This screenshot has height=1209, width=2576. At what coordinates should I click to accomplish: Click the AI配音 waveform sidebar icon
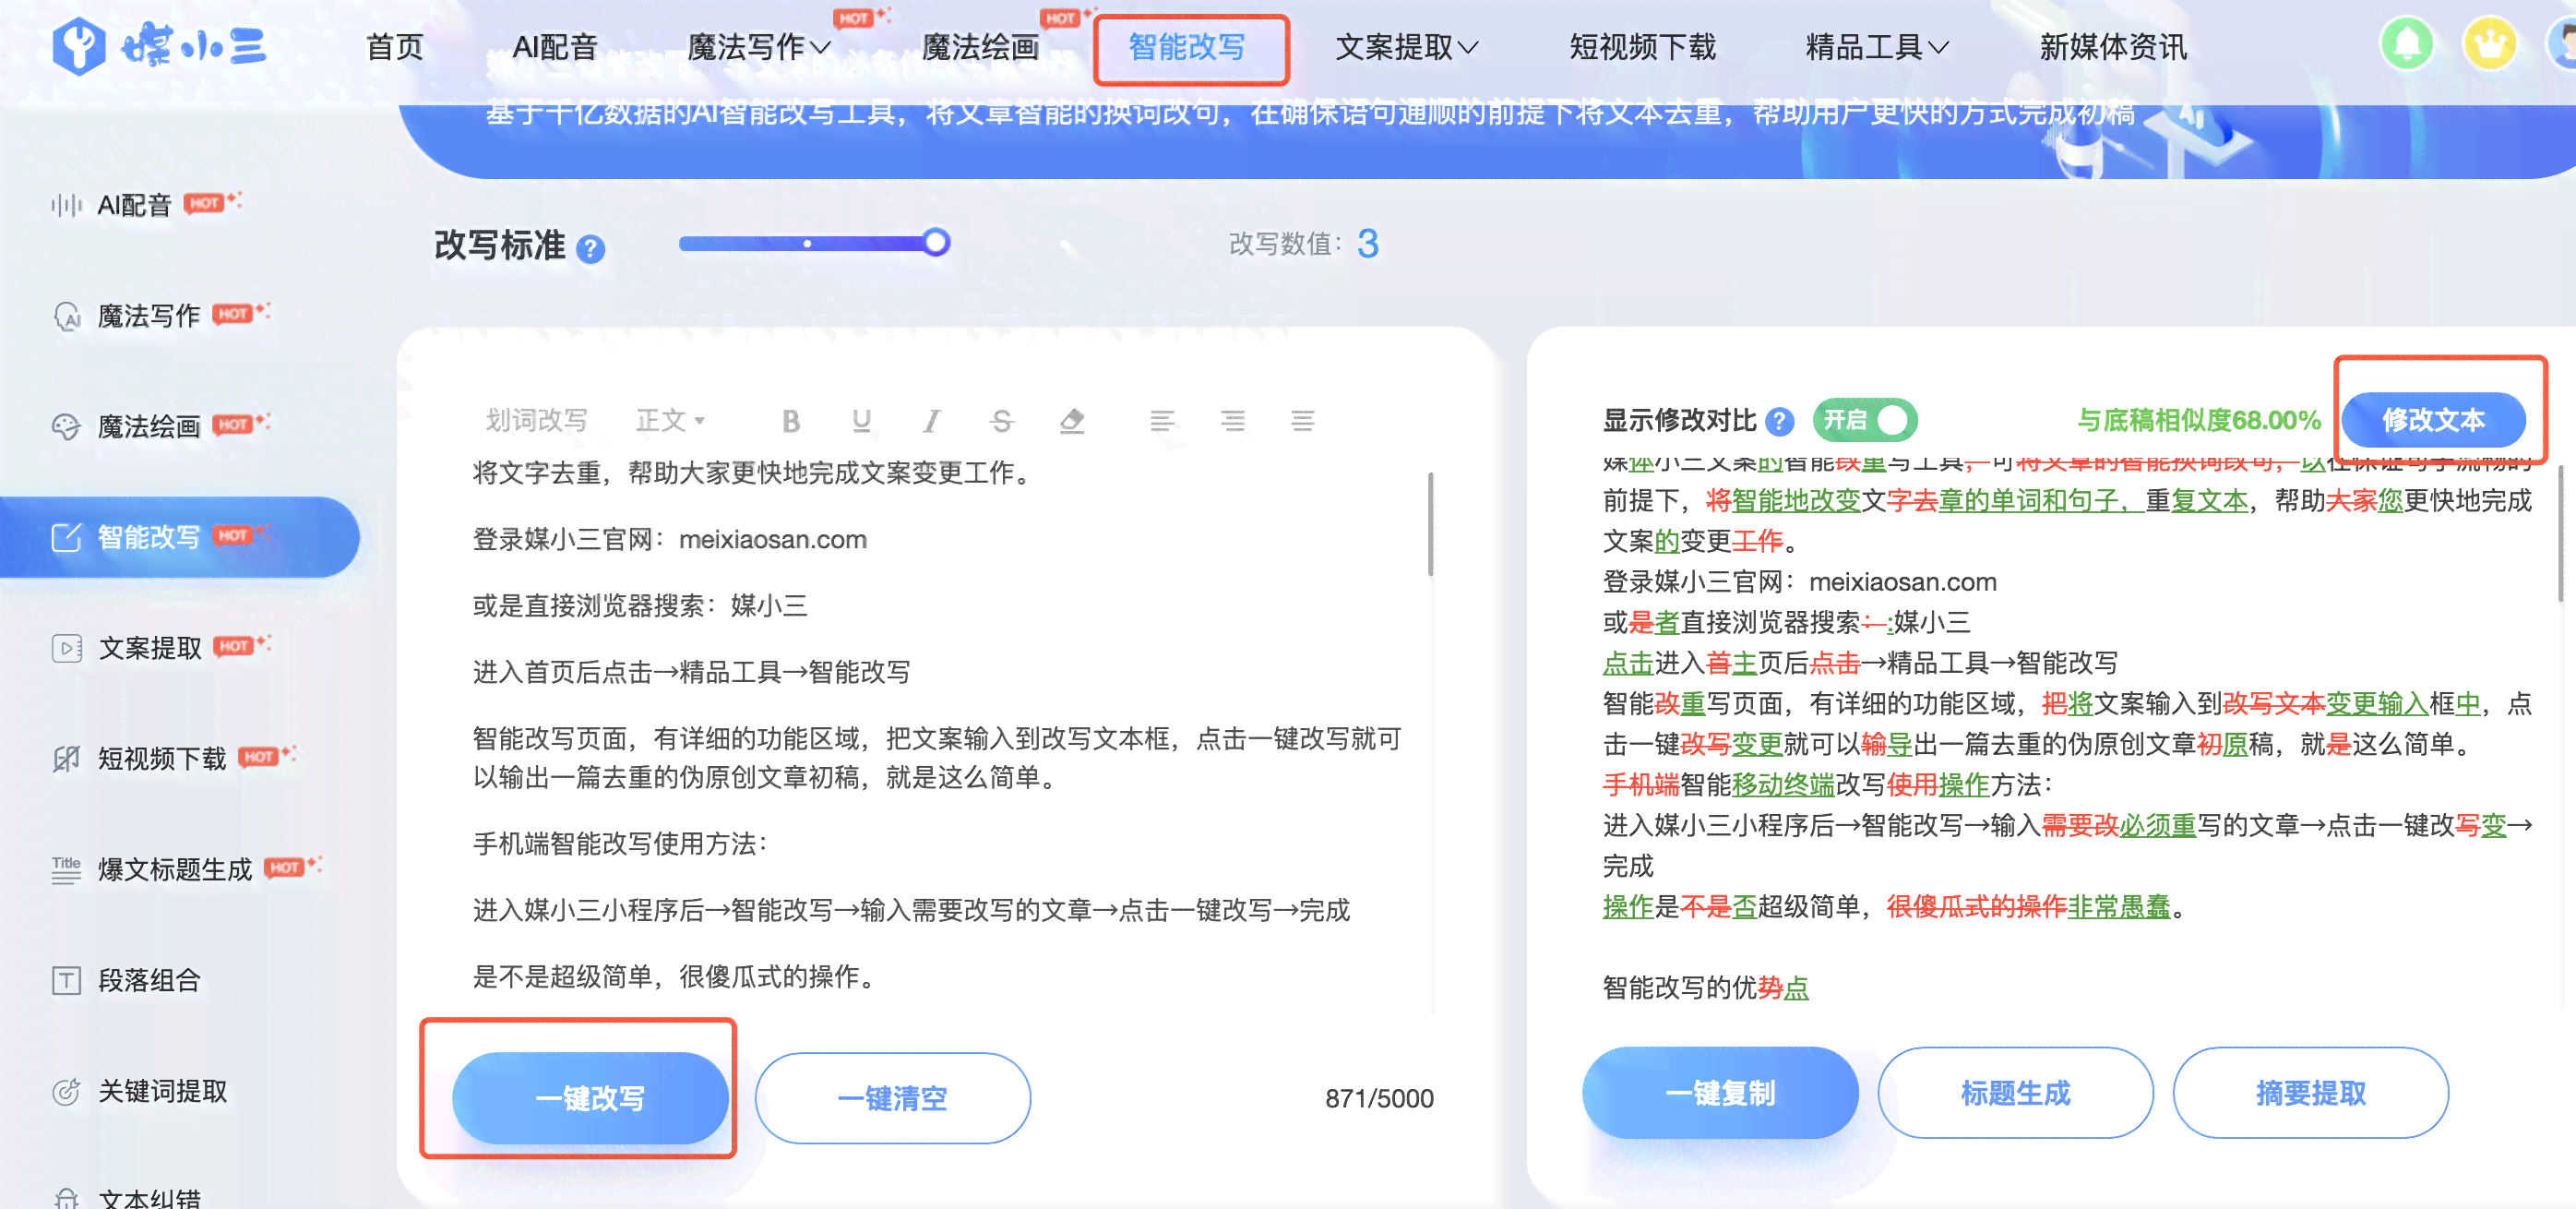(x=66, y=206)
